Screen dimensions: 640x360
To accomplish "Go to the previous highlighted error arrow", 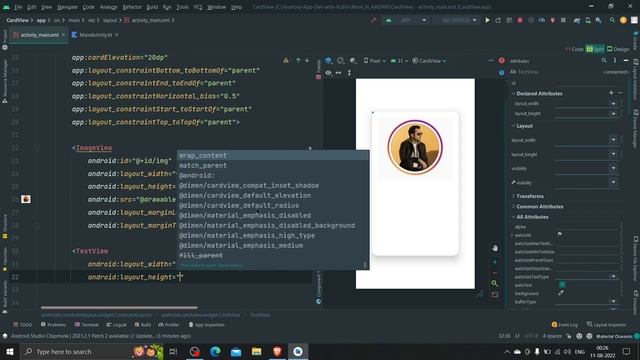I will pyautogui.click(x=298, y=60).
